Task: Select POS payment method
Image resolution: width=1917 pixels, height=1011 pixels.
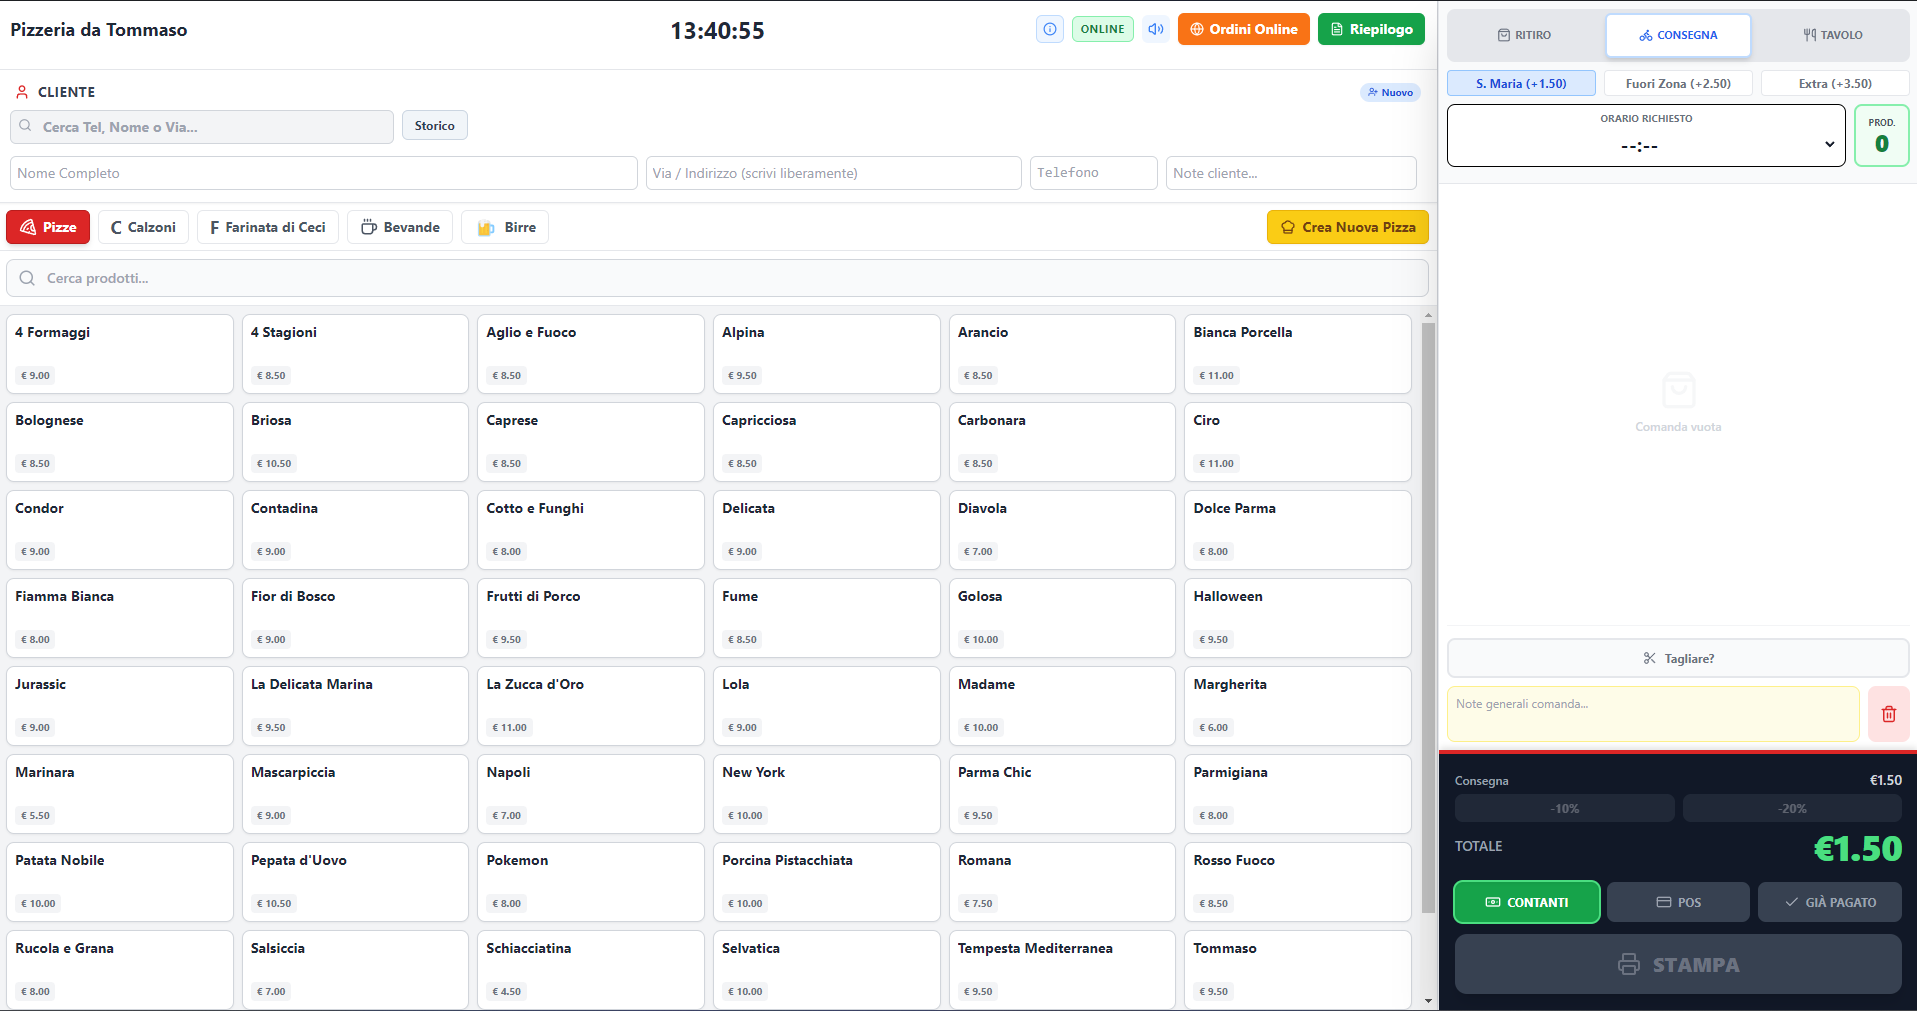Action: [x=1678, y=902]
